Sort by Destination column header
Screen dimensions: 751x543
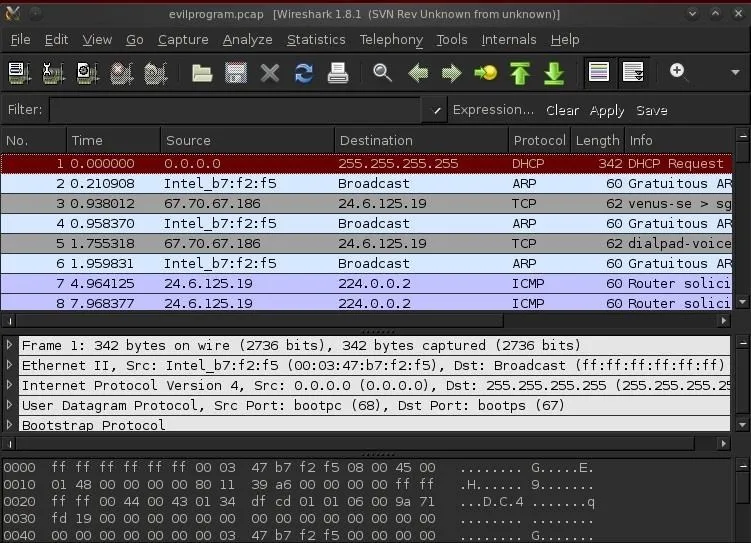pyautogui.click(x=421, y=140)
